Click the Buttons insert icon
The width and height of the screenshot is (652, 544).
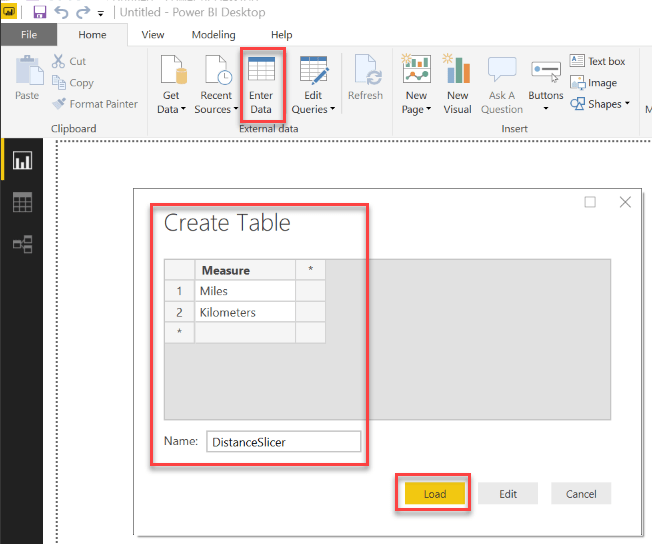point(546,71)
